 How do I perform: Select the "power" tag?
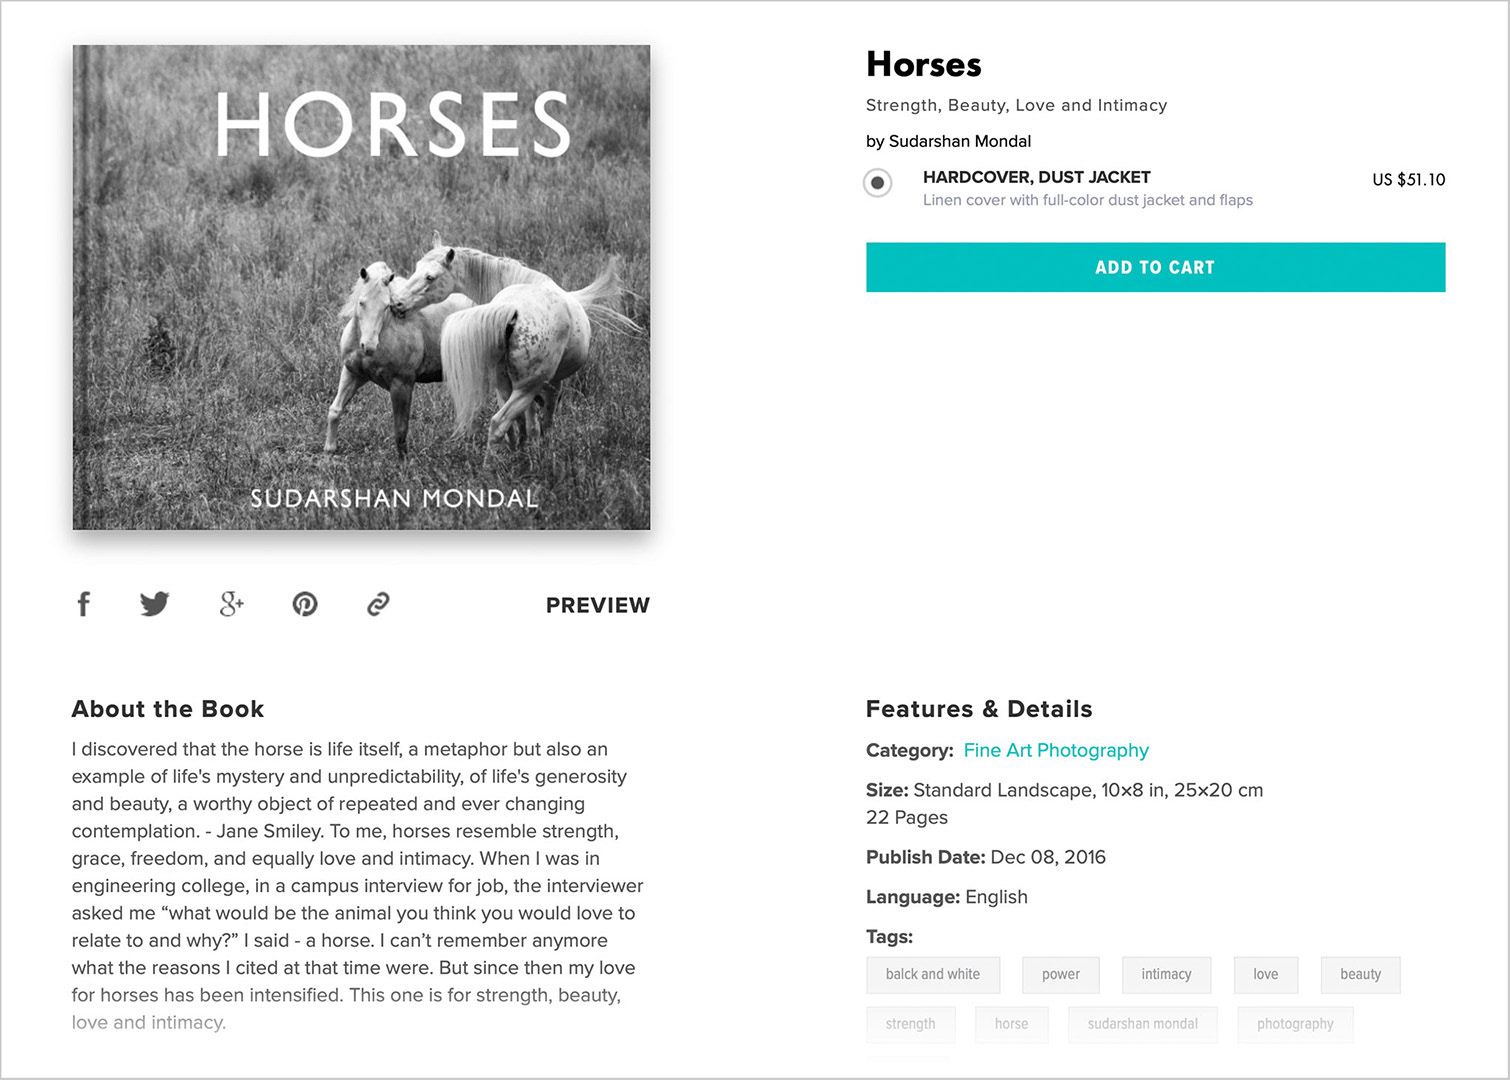(1060, 974)
